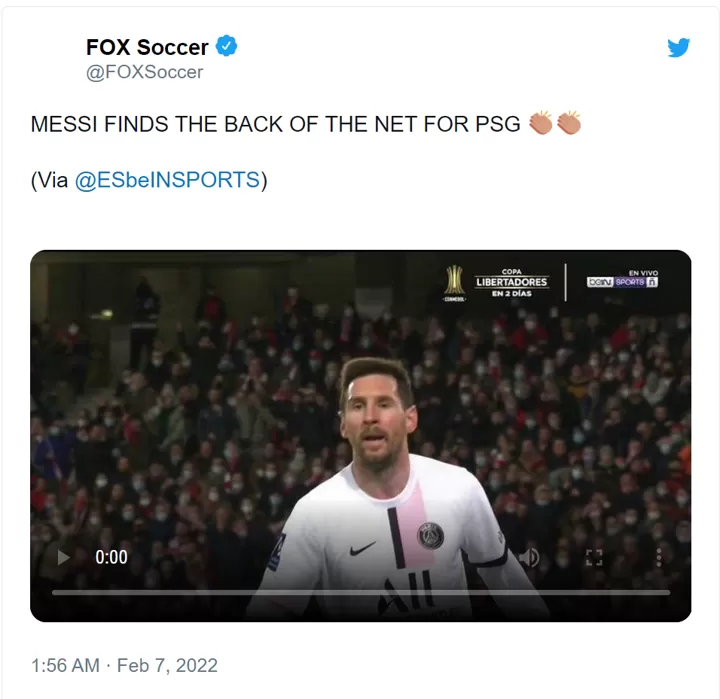Click the Copa Libertadores logo overlay

[454, 281]
